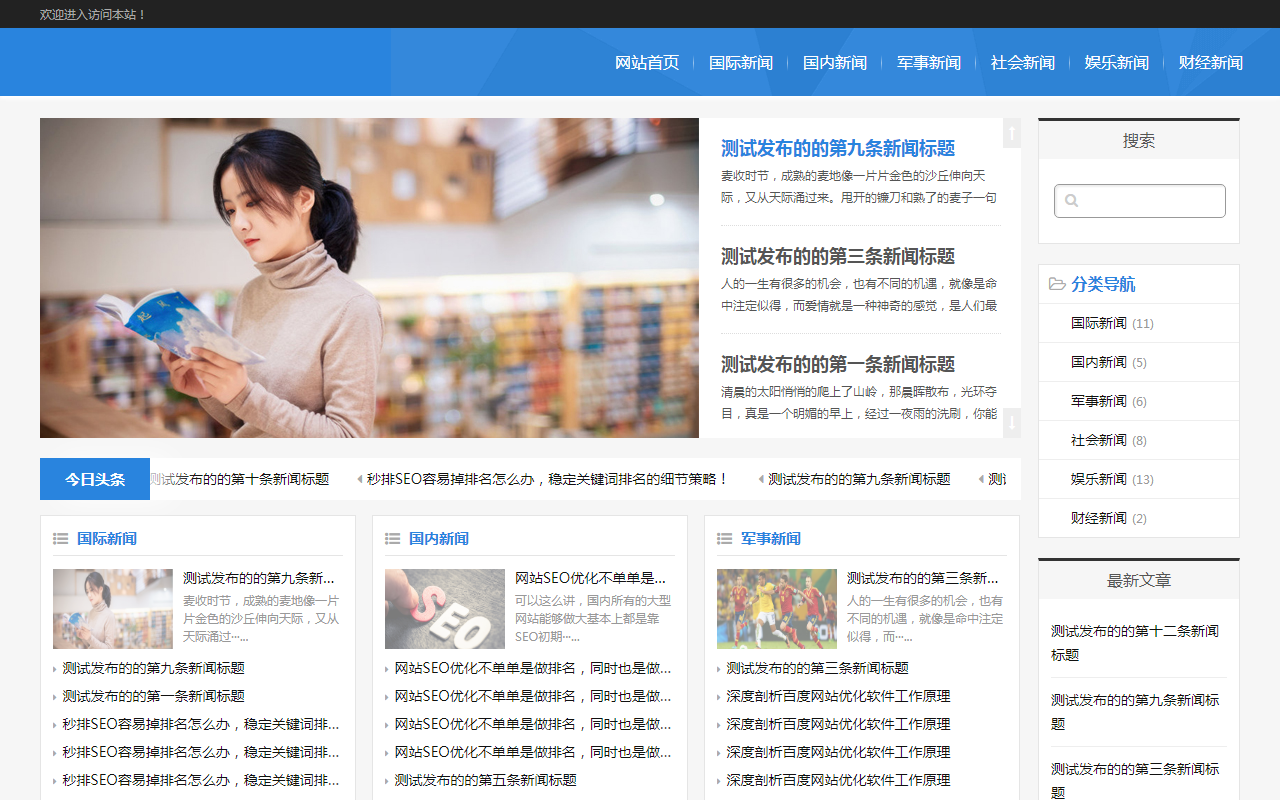
Task: Click the SEO thumbnail in 国内新闻 section
Action: pyautogui.click(x=445, y=609)
